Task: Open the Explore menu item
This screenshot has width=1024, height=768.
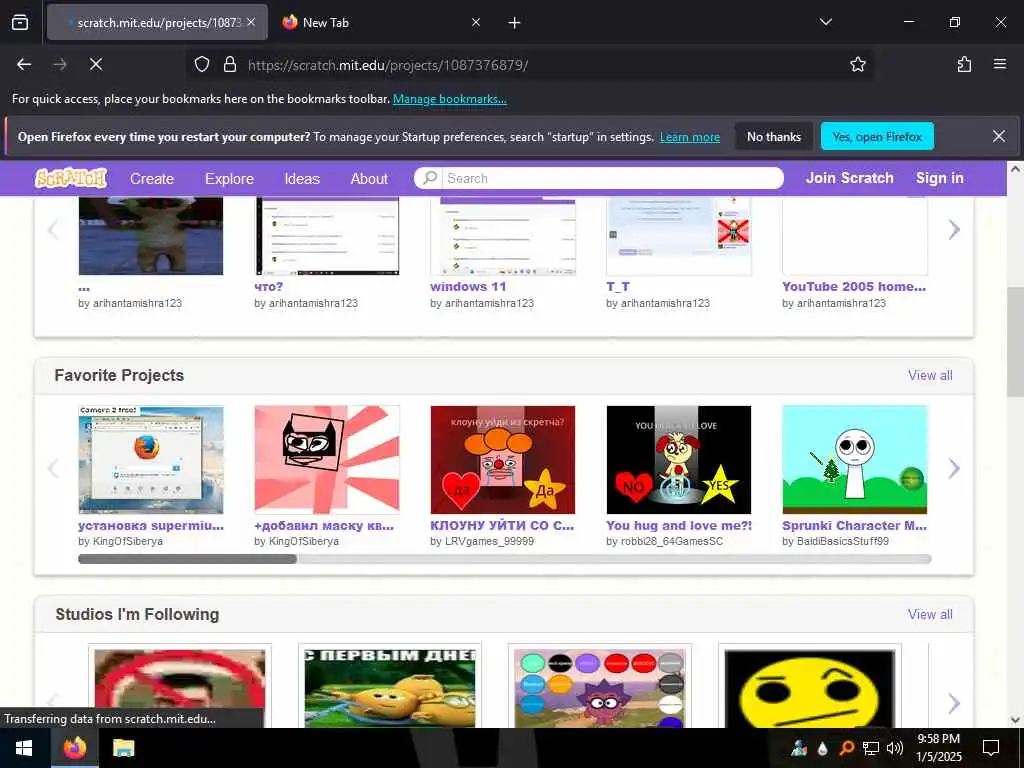Action: tap(229, 179)
